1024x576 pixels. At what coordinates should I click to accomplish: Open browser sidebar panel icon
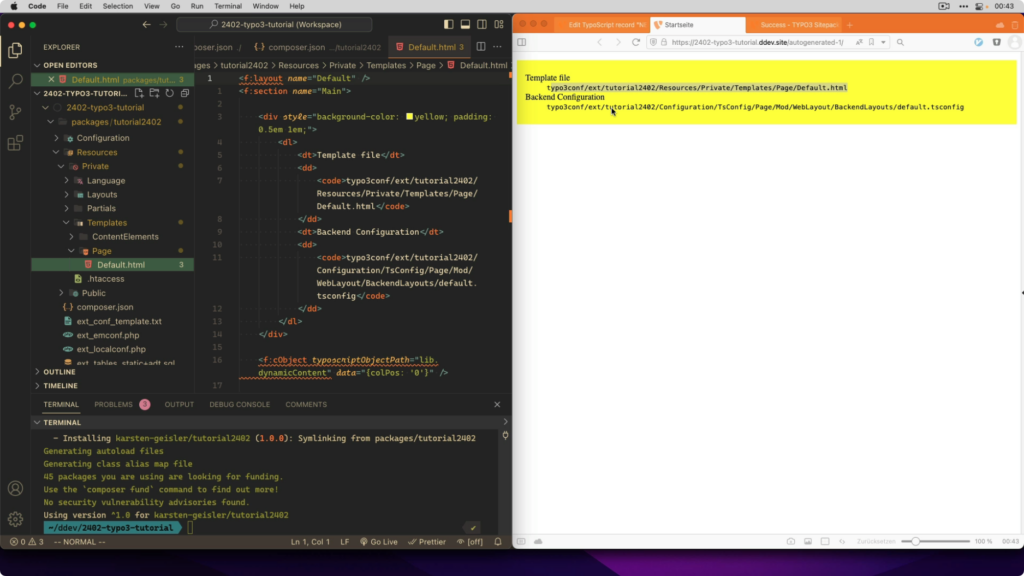click(x=522, y=42)
